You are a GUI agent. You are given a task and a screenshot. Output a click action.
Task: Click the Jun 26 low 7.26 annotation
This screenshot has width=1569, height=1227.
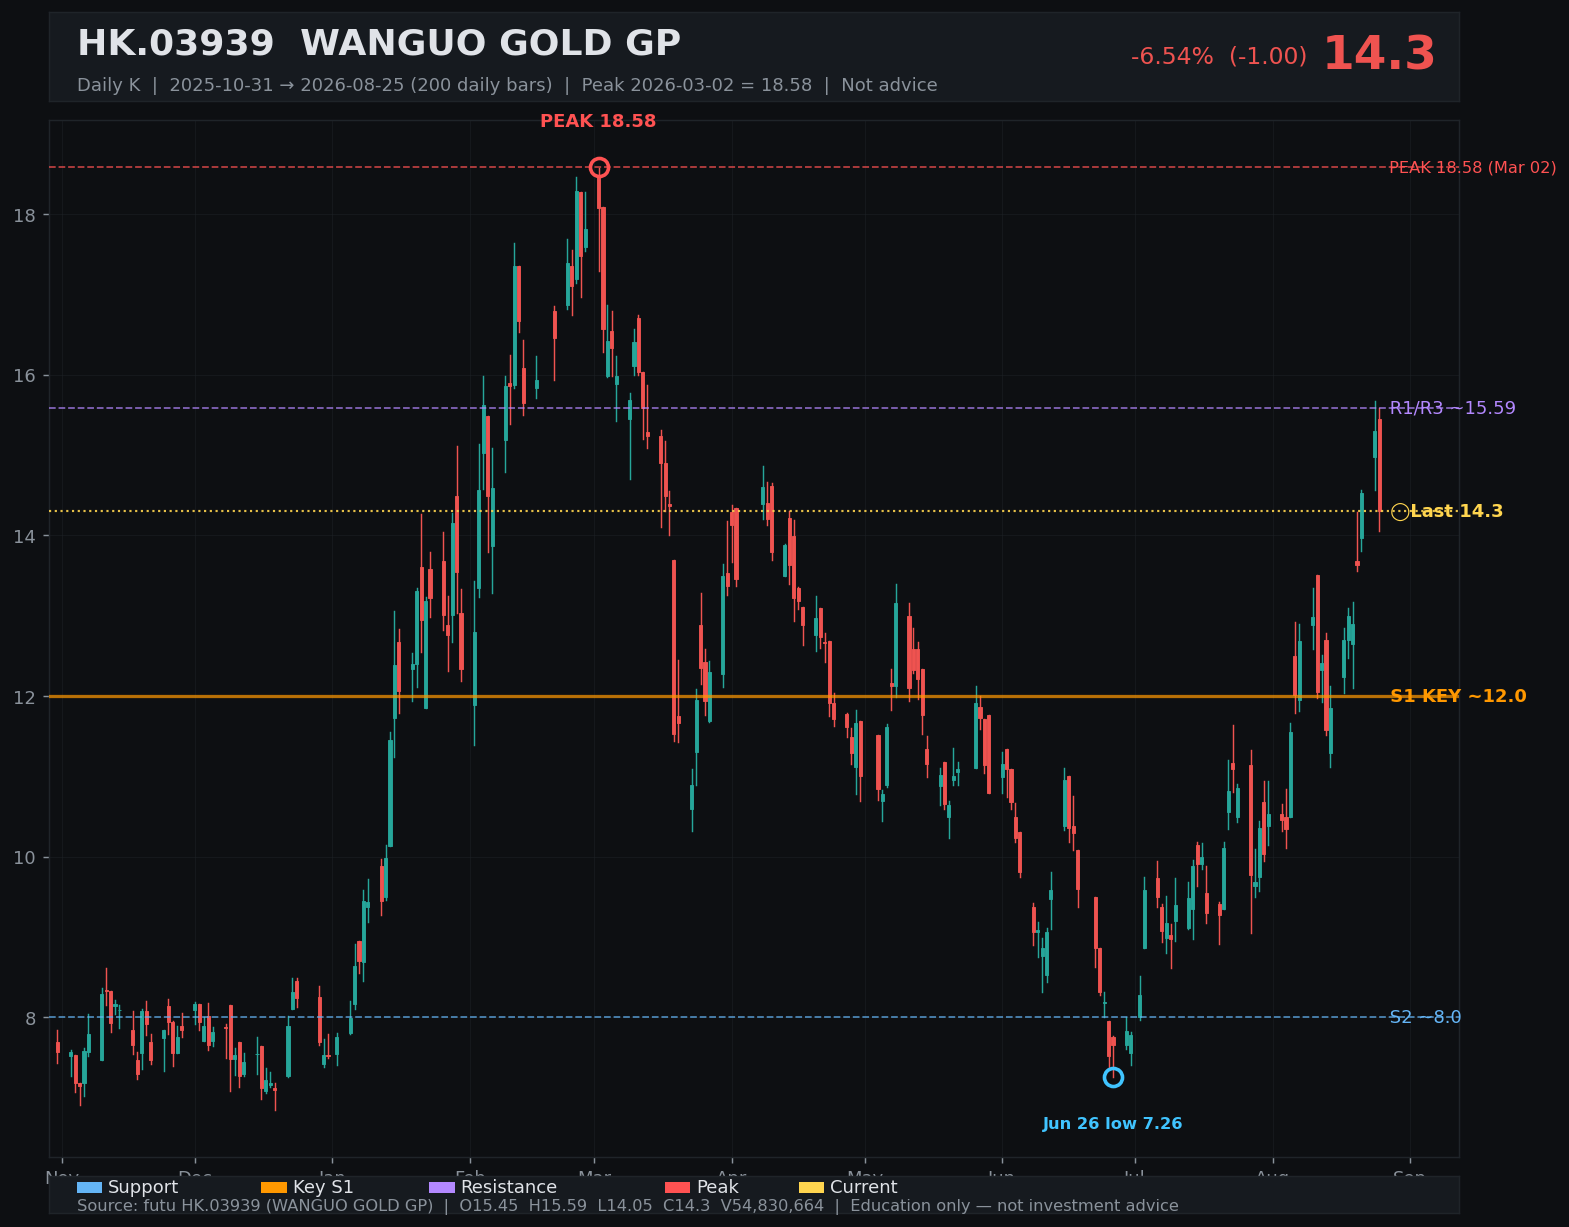(x=1112, y=1124)
